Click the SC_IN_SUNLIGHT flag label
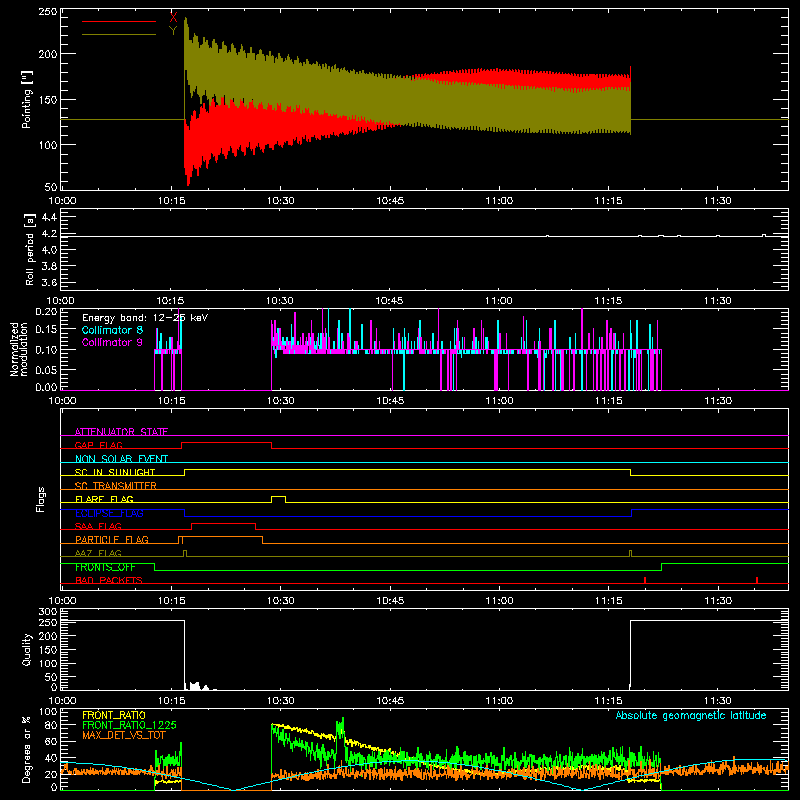Viewport: 800px width, 800px height. pos(115,472)
